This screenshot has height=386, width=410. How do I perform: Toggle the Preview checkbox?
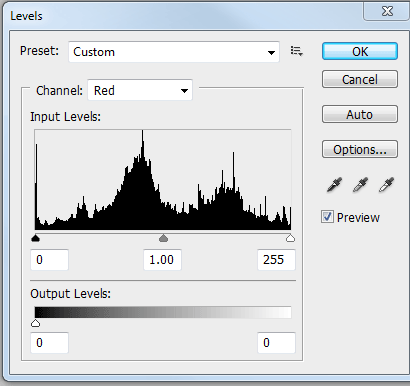pos(327,217)
